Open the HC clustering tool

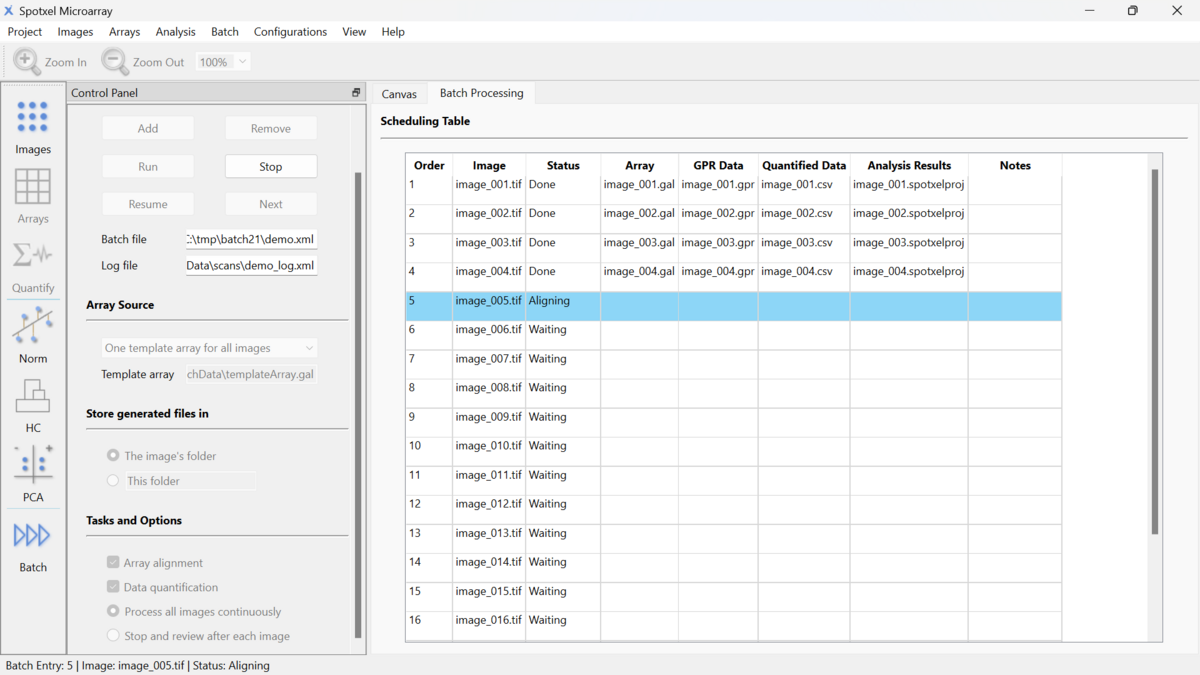pyautogui.click(x=32, y=396)
